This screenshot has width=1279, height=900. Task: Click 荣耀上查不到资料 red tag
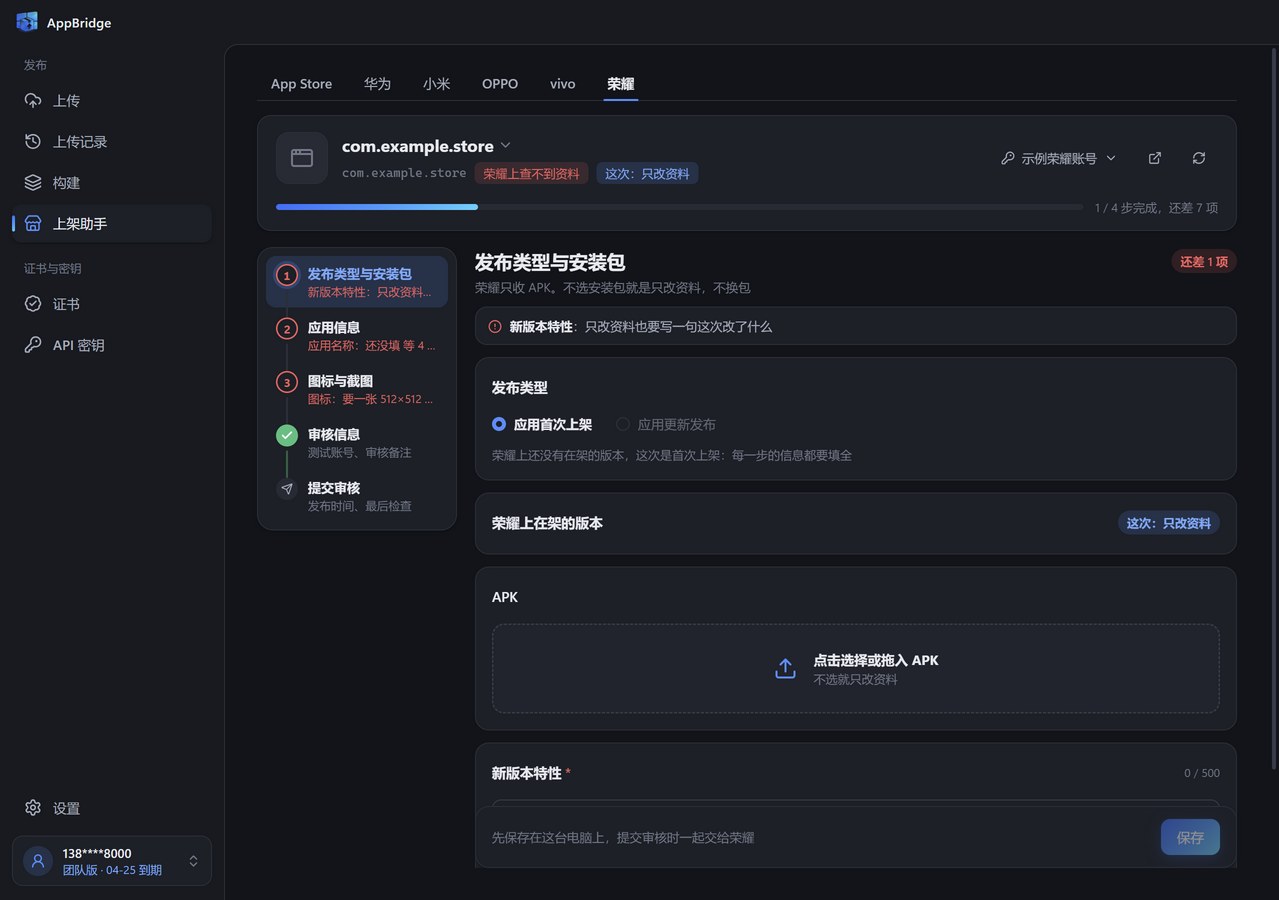[x=531, y=173]
